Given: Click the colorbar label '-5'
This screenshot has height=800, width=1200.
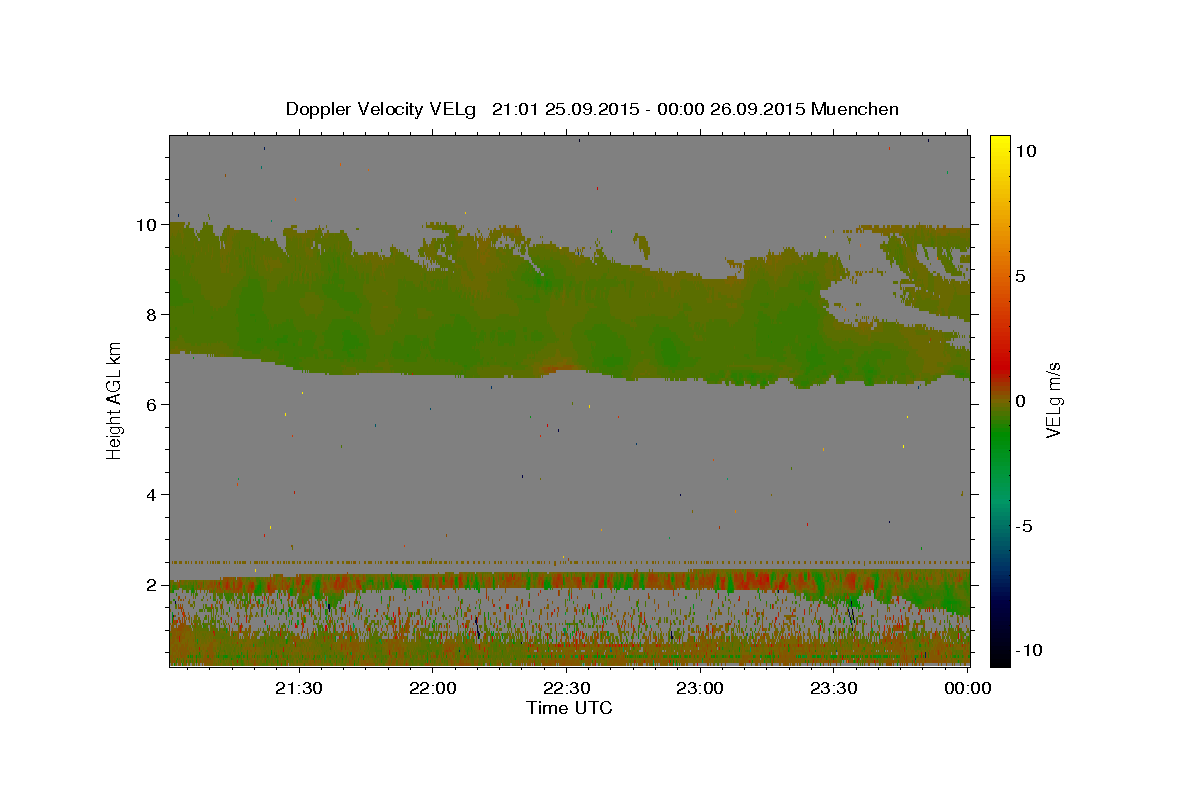Looking at the screenshot, I should [1023, 526].
